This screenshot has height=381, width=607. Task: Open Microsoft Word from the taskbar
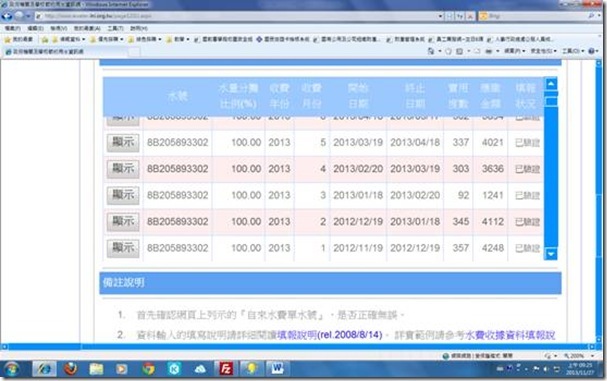[277, 369]
